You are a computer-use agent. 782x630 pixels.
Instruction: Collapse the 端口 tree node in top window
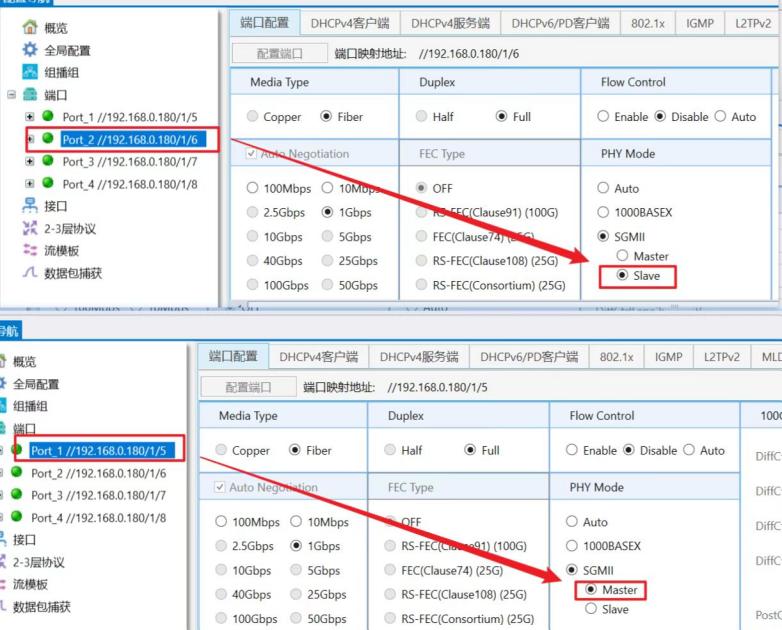coord(11,94)
